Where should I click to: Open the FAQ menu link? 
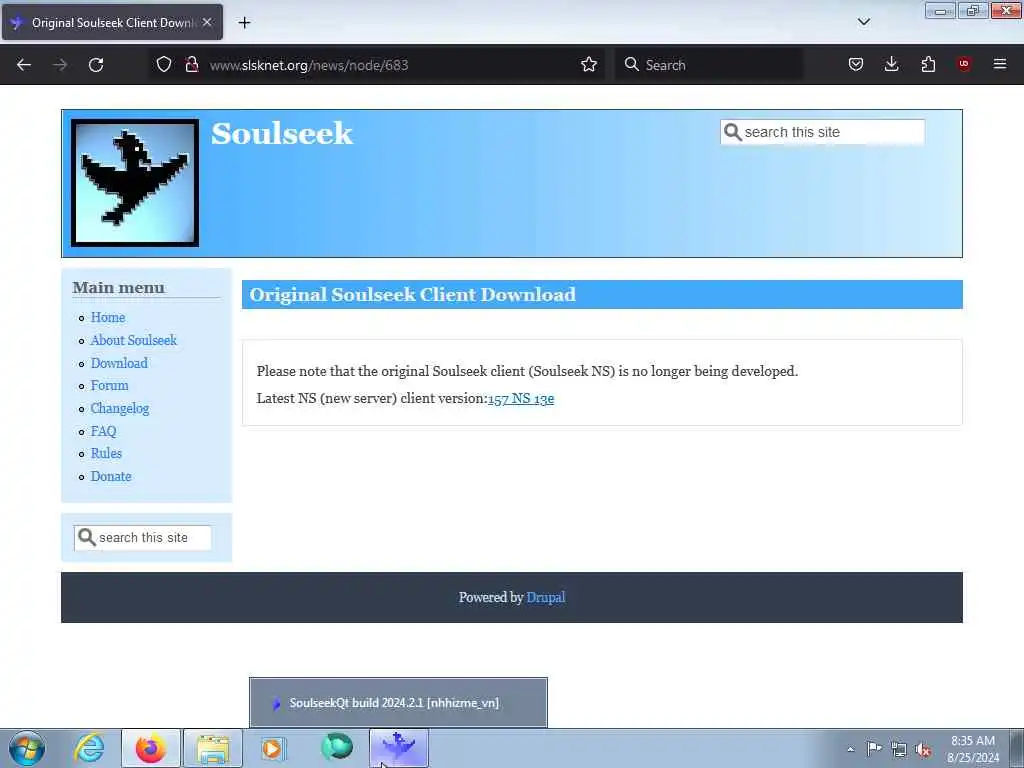pyautogui.click(x=103, y=431)
